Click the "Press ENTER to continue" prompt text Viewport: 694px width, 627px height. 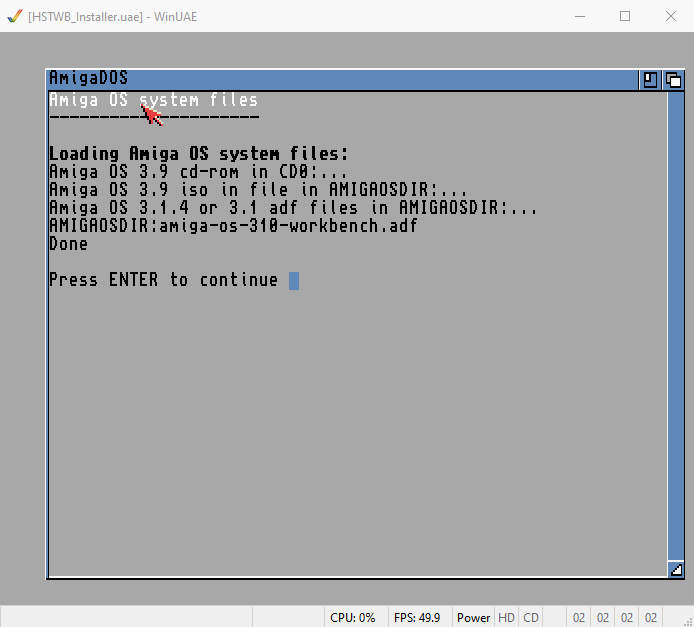[x=163, y=280]
